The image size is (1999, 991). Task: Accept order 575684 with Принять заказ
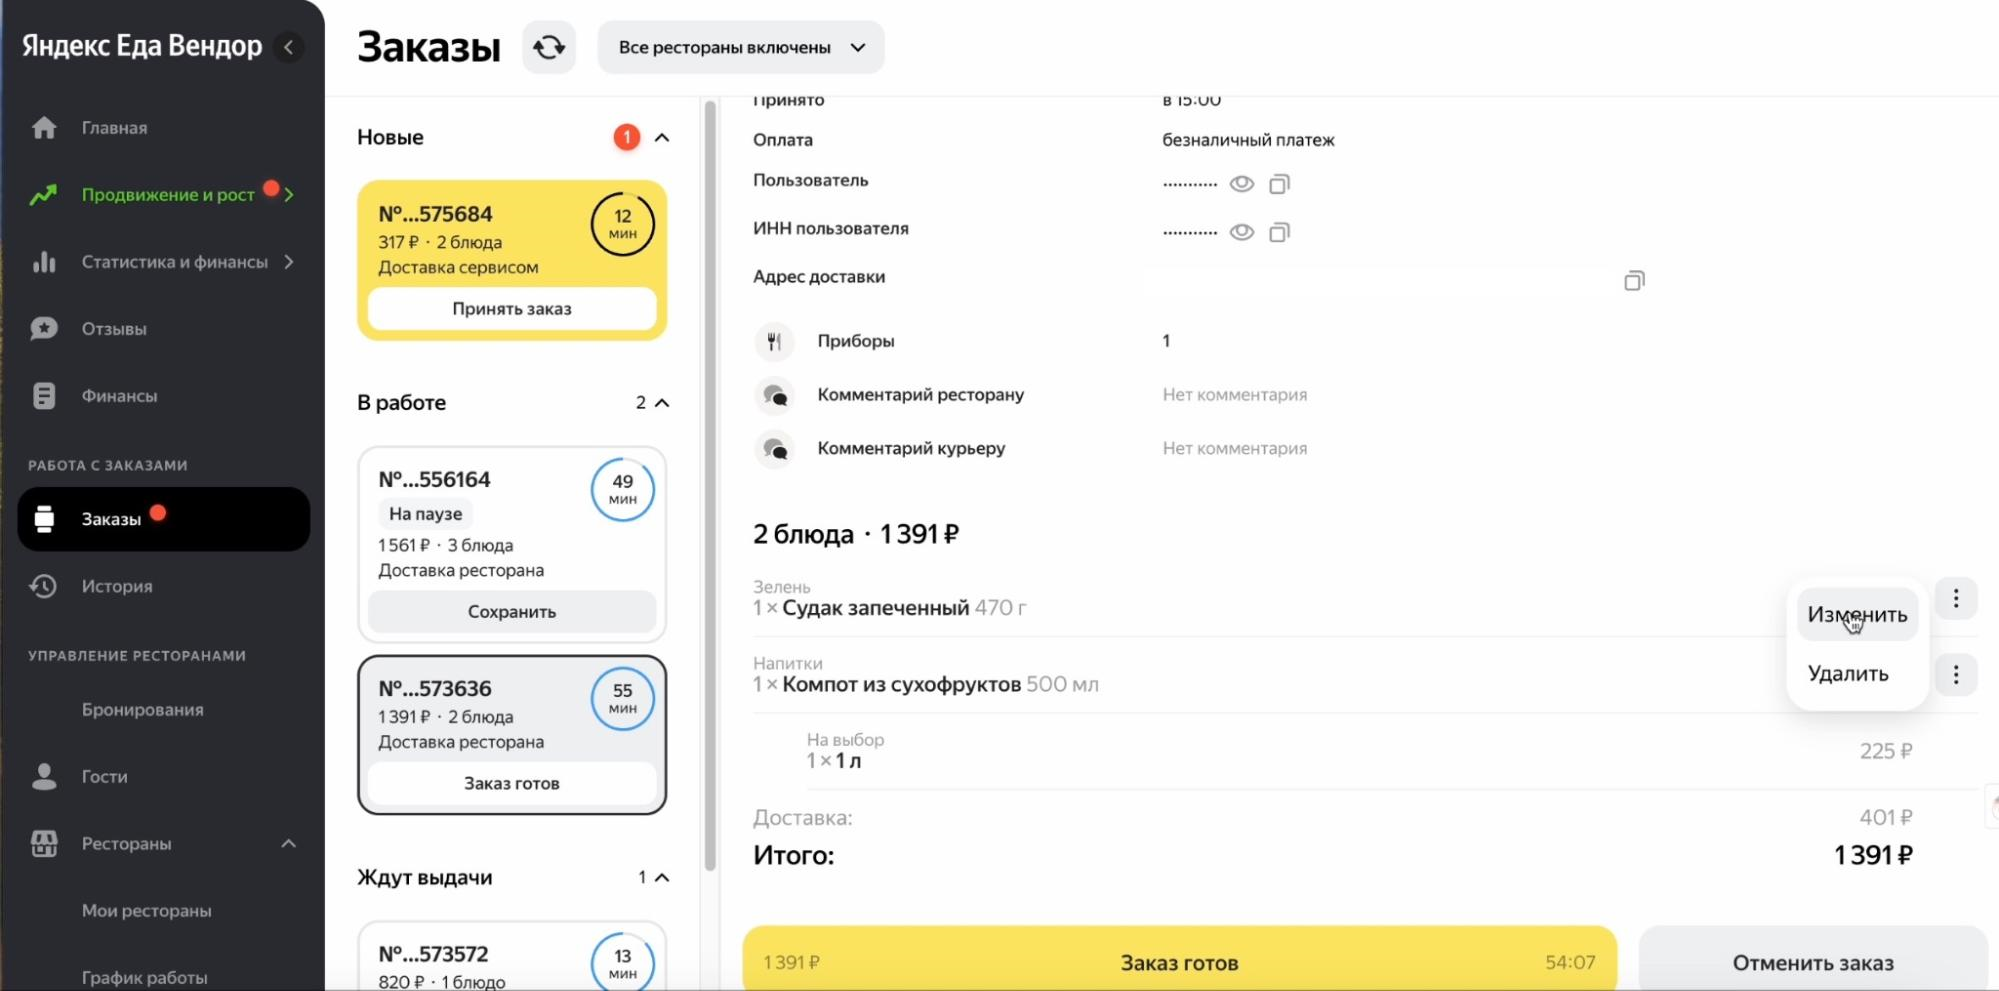[511, 309]
